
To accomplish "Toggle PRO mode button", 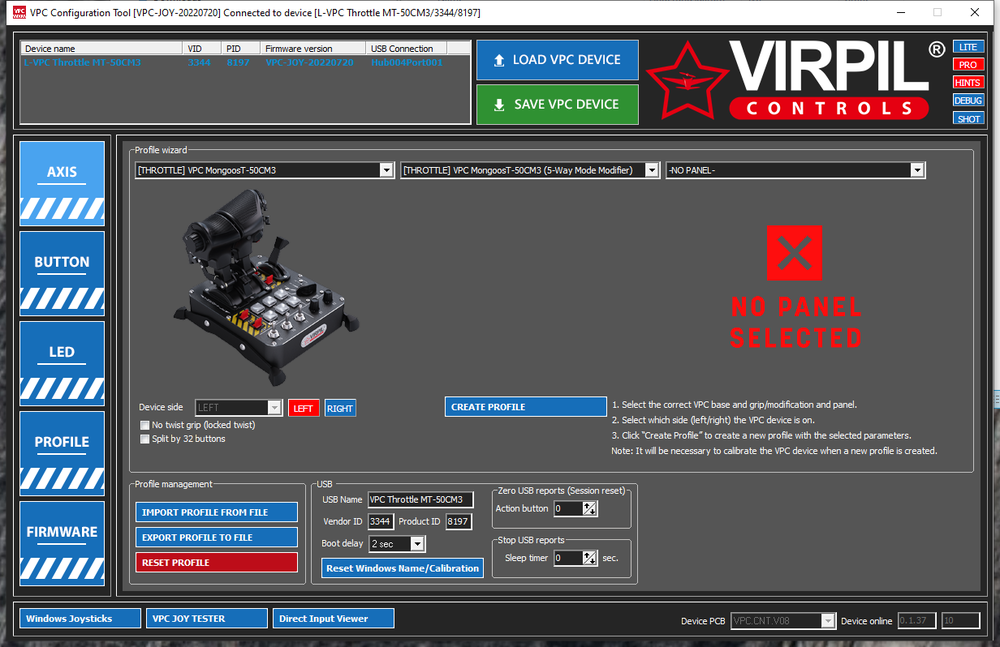I will pyautogui.click(x=968, y=64).
